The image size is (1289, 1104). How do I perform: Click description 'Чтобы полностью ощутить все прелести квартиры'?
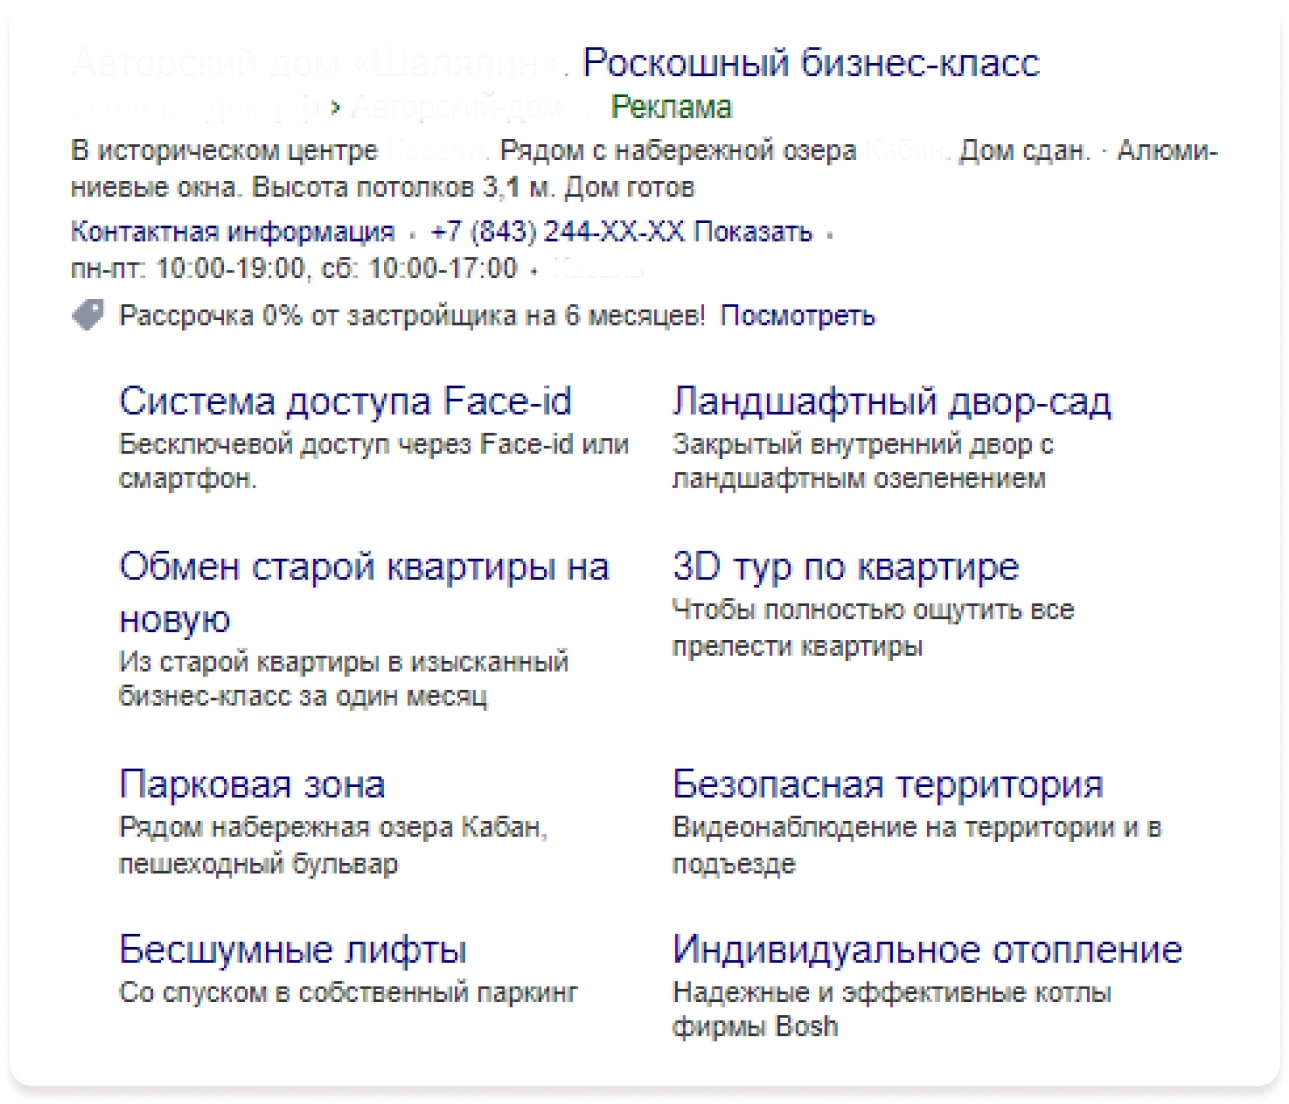tap(873, 628)
